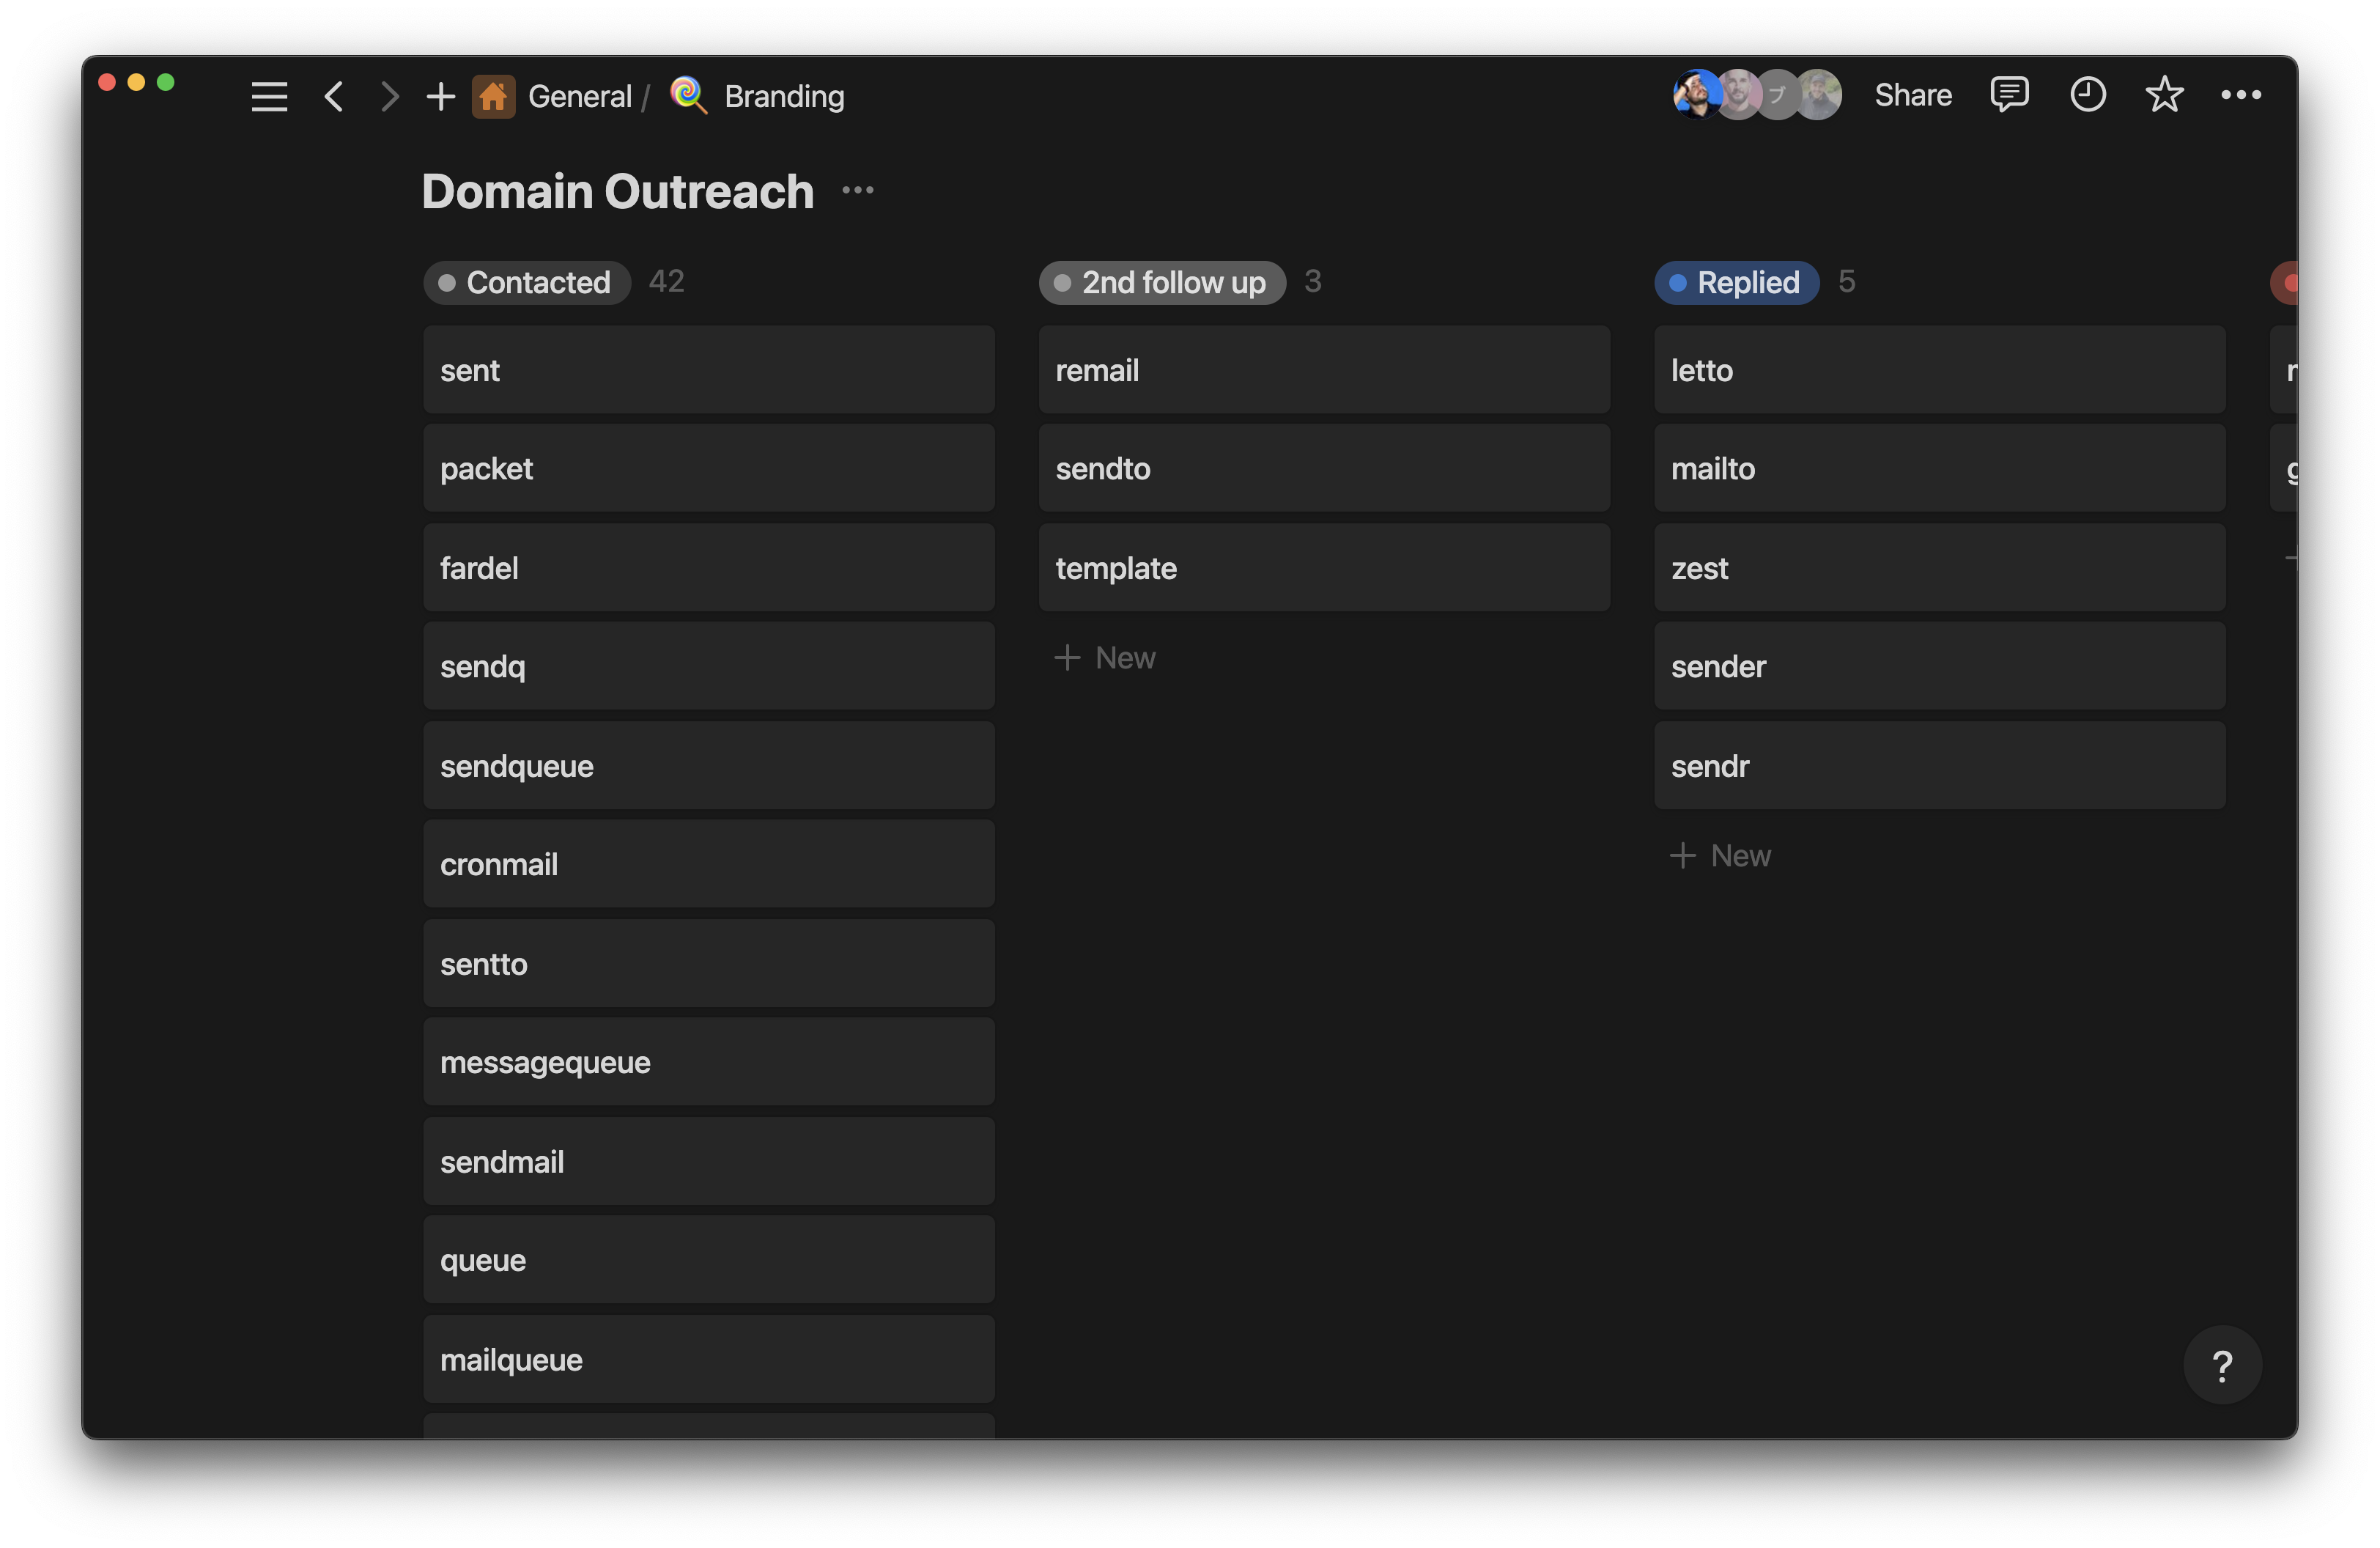The height and width of the screenshot is (1548, 2380).
Task: Click the add new tab plus icon
Action: (x=439, y=95)
